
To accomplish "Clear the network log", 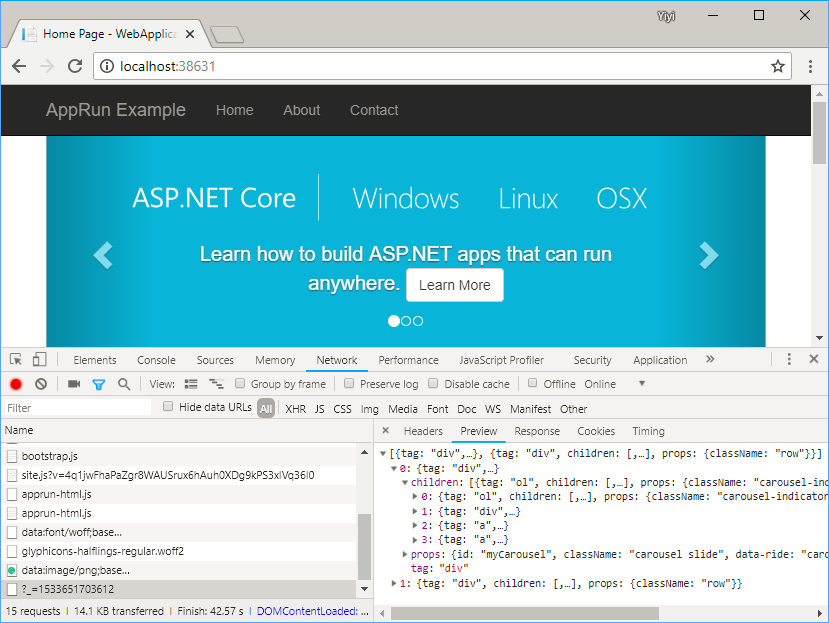I will (41, 384).
